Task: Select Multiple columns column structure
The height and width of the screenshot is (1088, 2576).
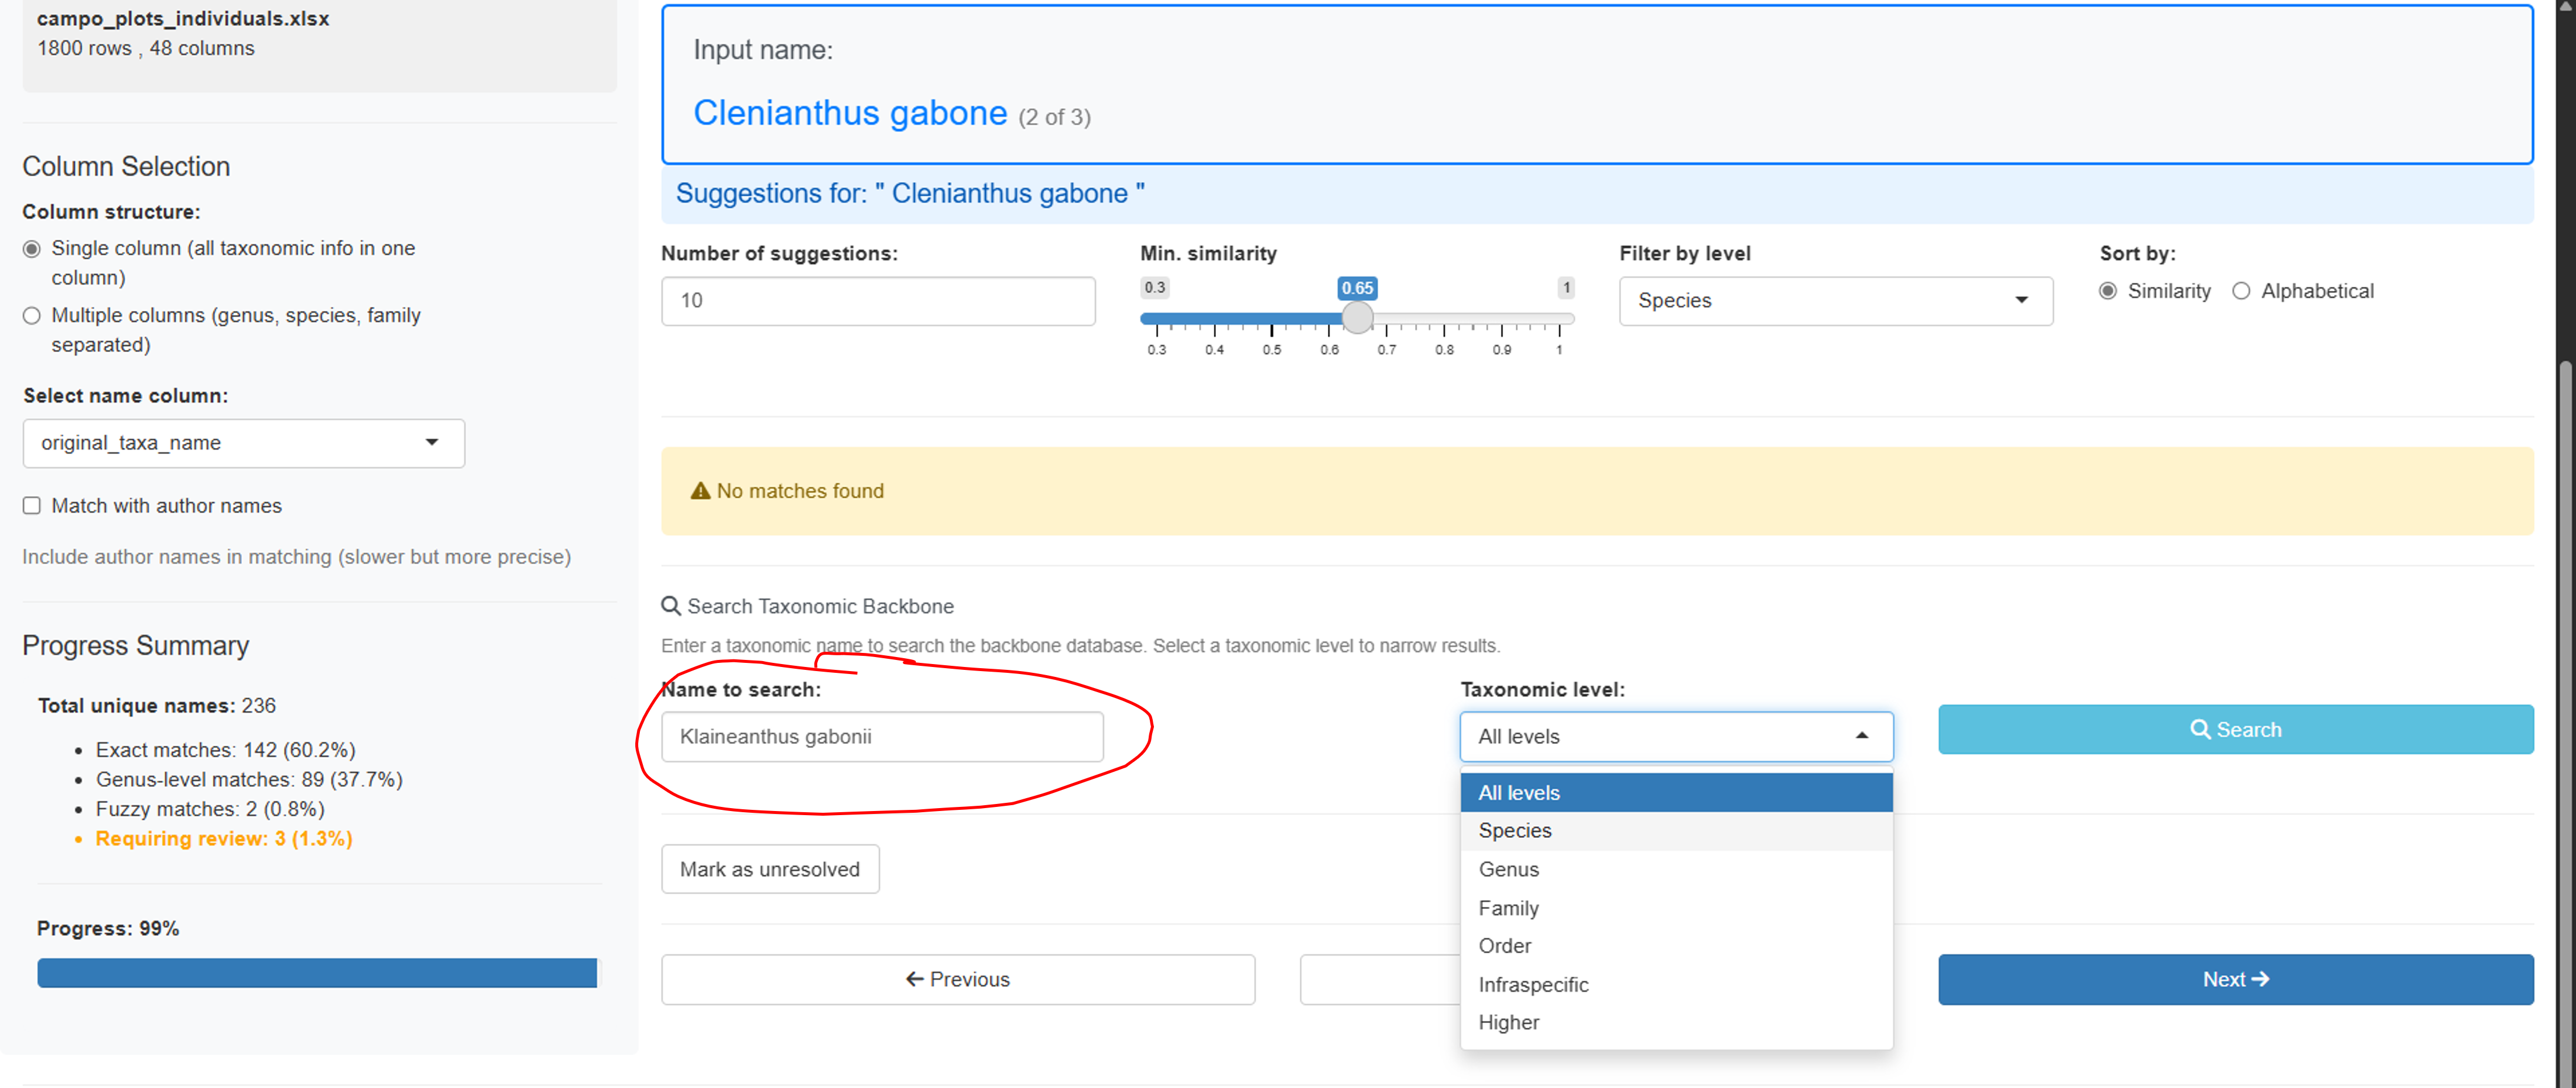Action: [31, 315]
